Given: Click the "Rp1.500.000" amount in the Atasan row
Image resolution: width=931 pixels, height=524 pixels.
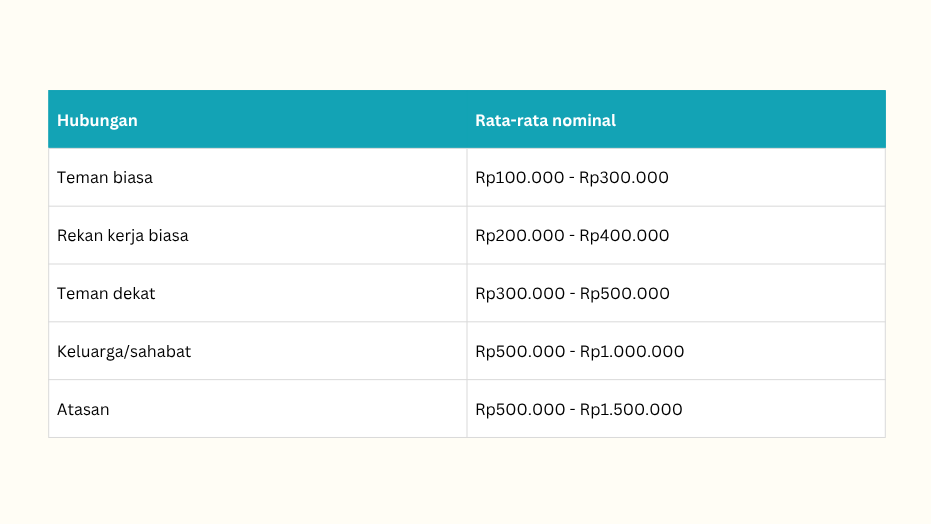Looking at the screenshot, I should point(632,410).
